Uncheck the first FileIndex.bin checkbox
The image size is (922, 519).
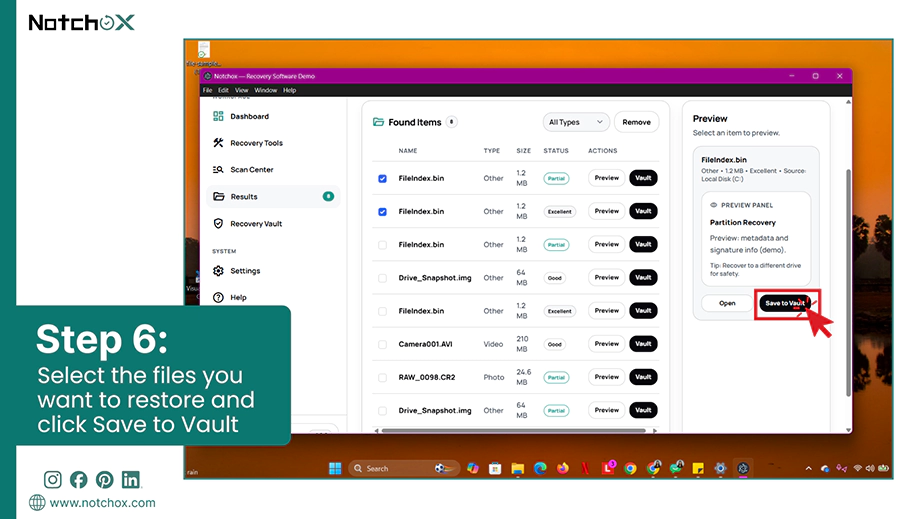pyautogui.click(x=382, y=178)
